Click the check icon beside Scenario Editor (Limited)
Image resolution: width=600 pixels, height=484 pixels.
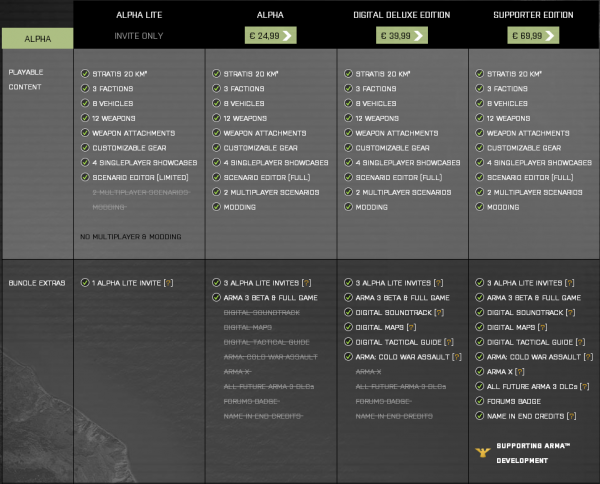[85, 177]
